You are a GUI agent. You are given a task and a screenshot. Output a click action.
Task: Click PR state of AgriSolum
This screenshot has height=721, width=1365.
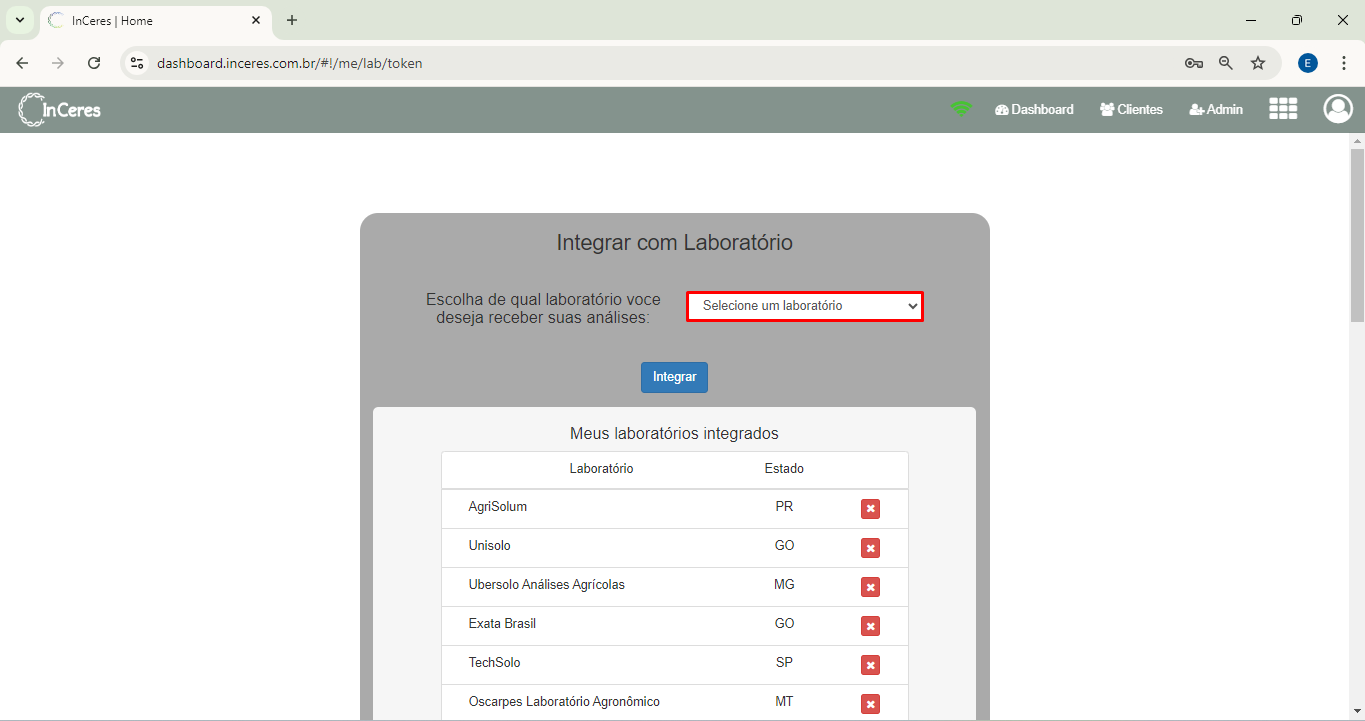point(784,507)
